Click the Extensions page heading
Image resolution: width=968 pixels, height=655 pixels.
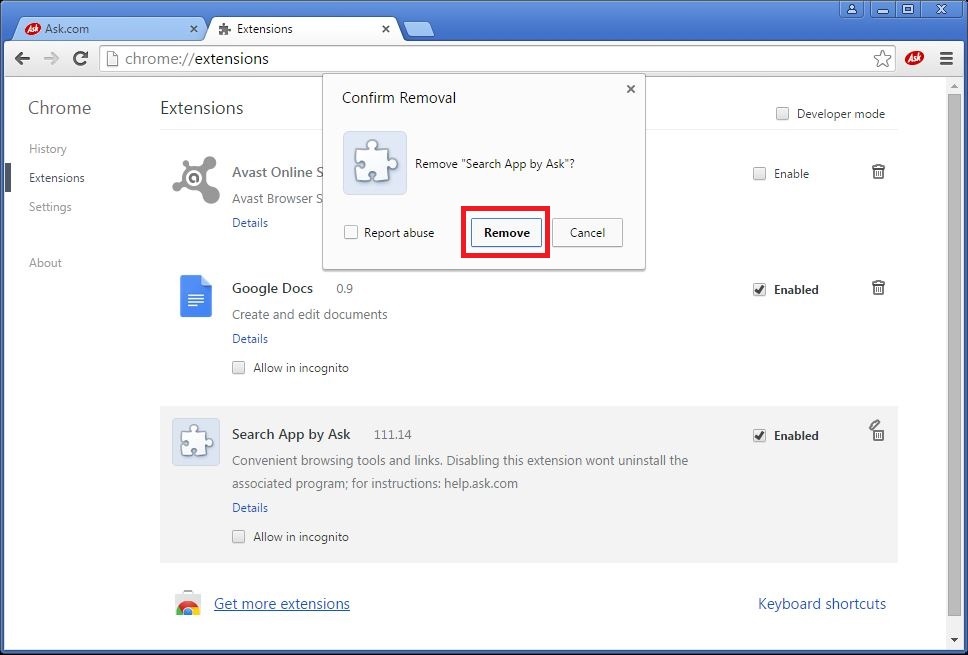(202, 108)
